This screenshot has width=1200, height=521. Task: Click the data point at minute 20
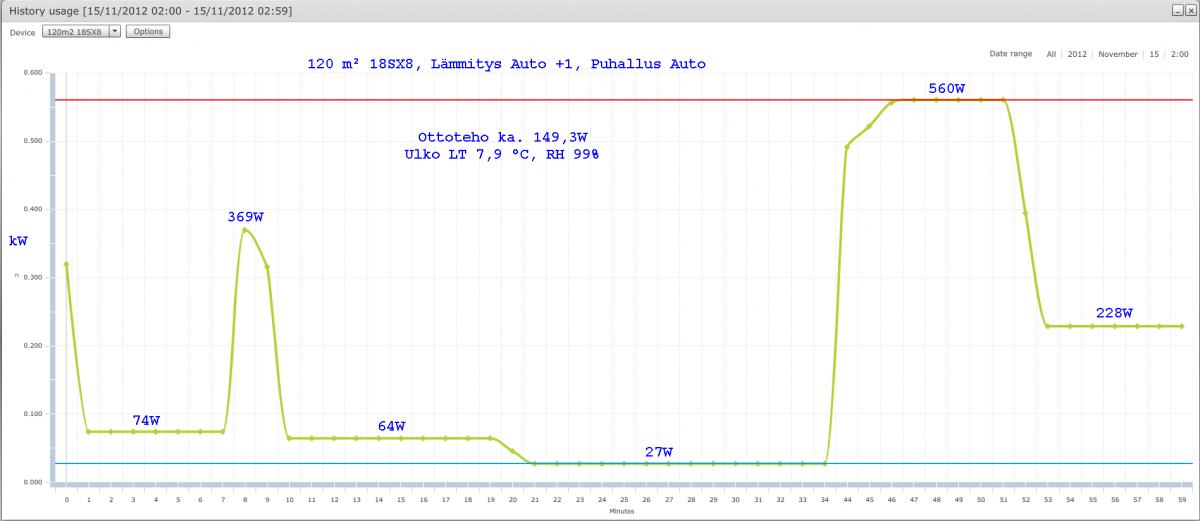512,451
